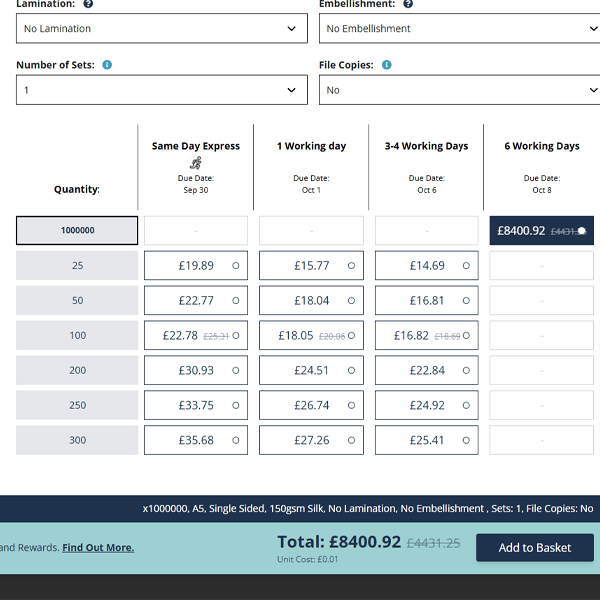The image size is (600, 600).
Task: Select £14.69 3-4 Working Days for 25
Action: (427, 266)
